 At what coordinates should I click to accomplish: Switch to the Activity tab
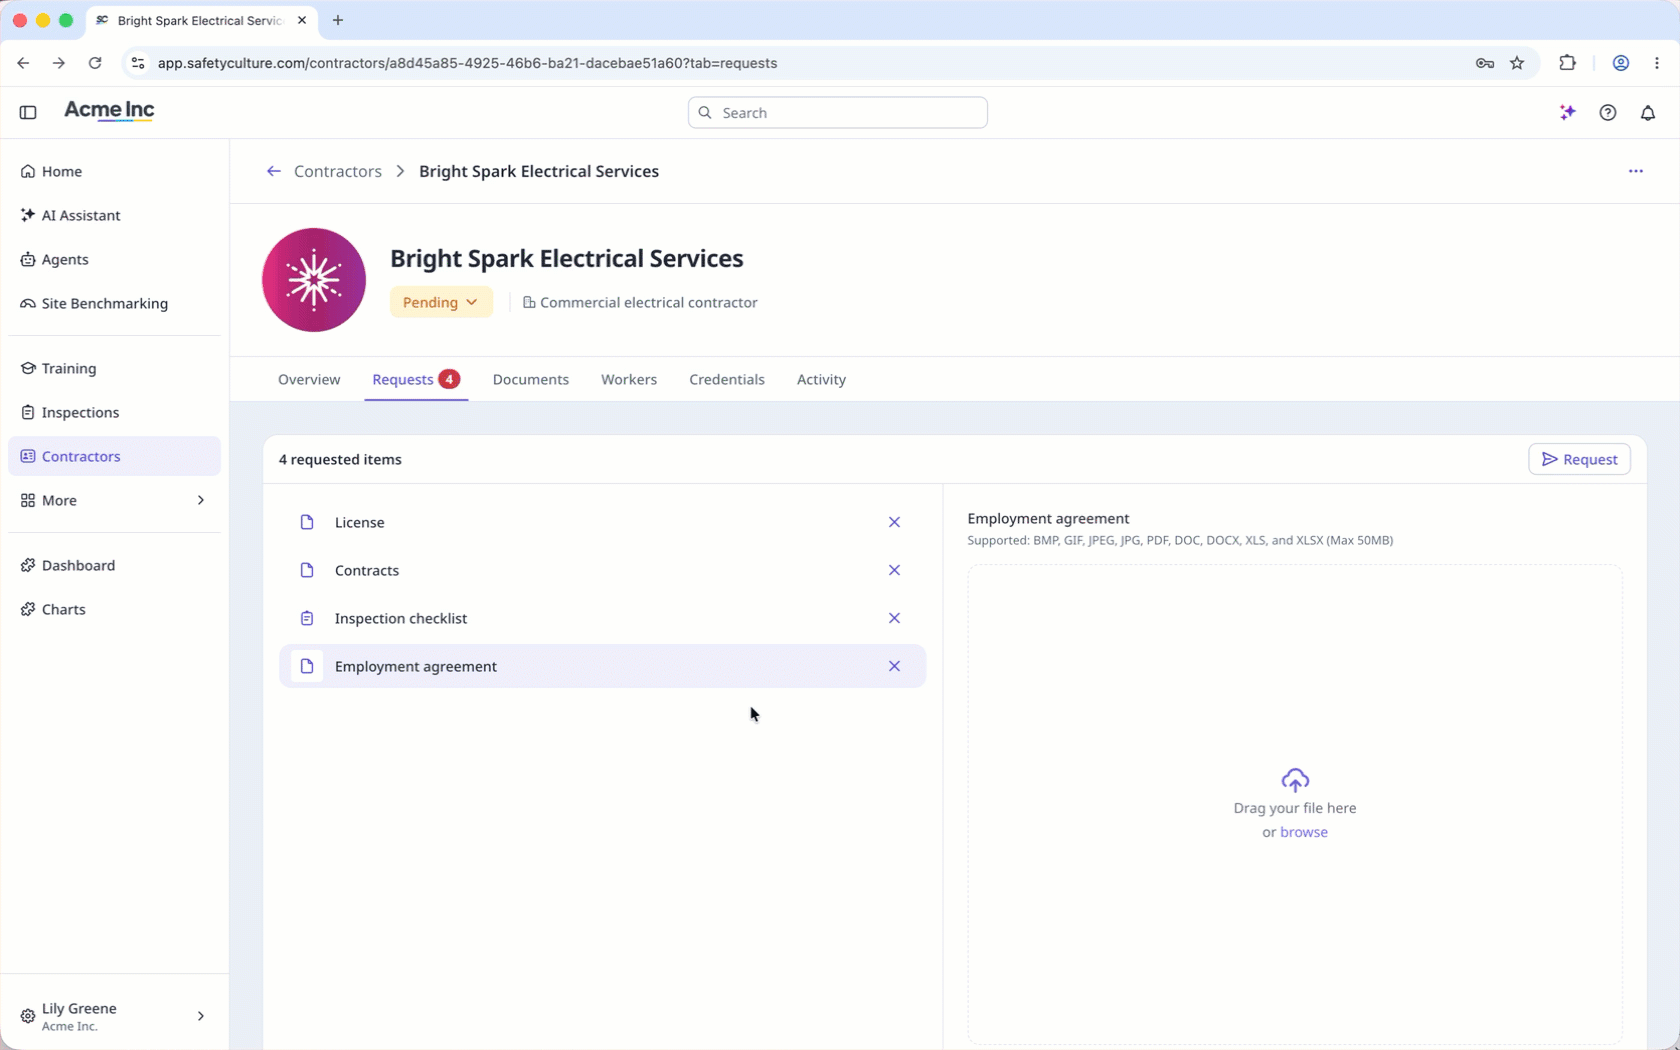821,379
